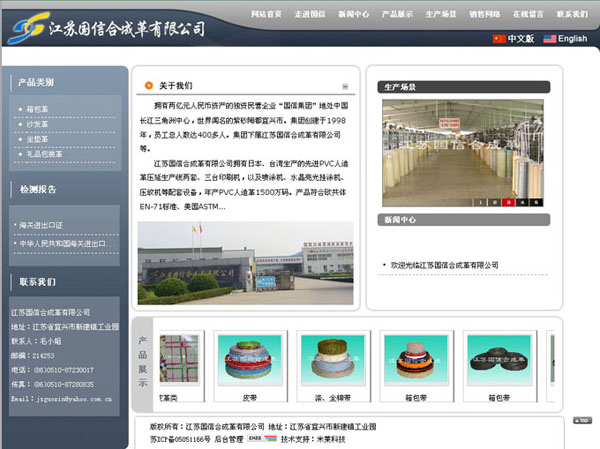Click the company name title in header
The image size is (600, 449).
127,29
